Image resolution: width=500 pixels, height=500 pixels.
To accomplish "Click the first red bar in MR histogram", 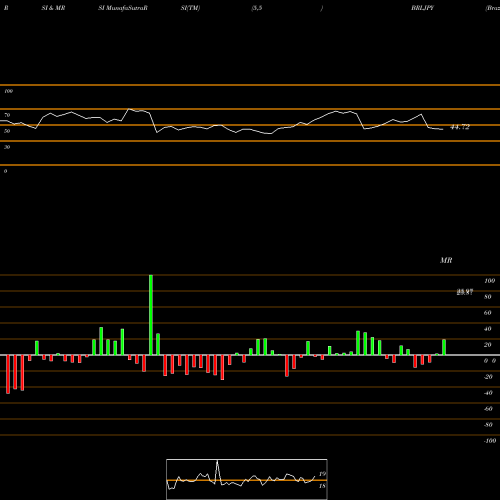I will (x=8, y=374).
